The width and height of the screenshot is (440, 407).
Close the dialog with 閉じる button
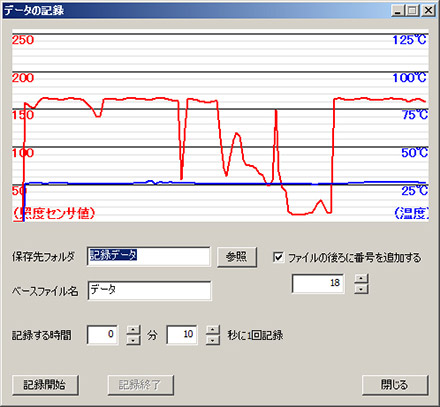pyautogui.click(x=395, y=385)
